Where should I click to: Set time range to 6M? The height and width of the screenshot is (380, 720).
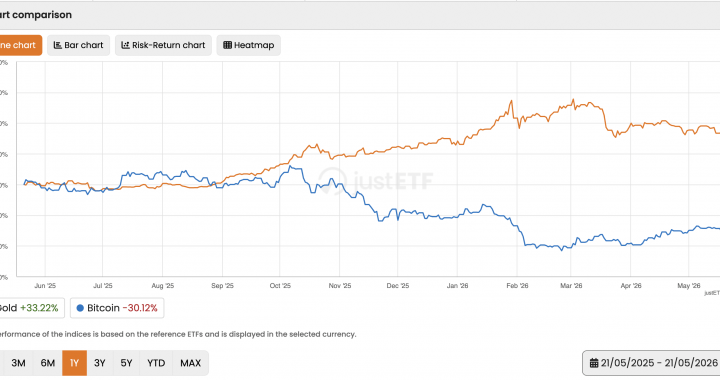coord(48,363)
